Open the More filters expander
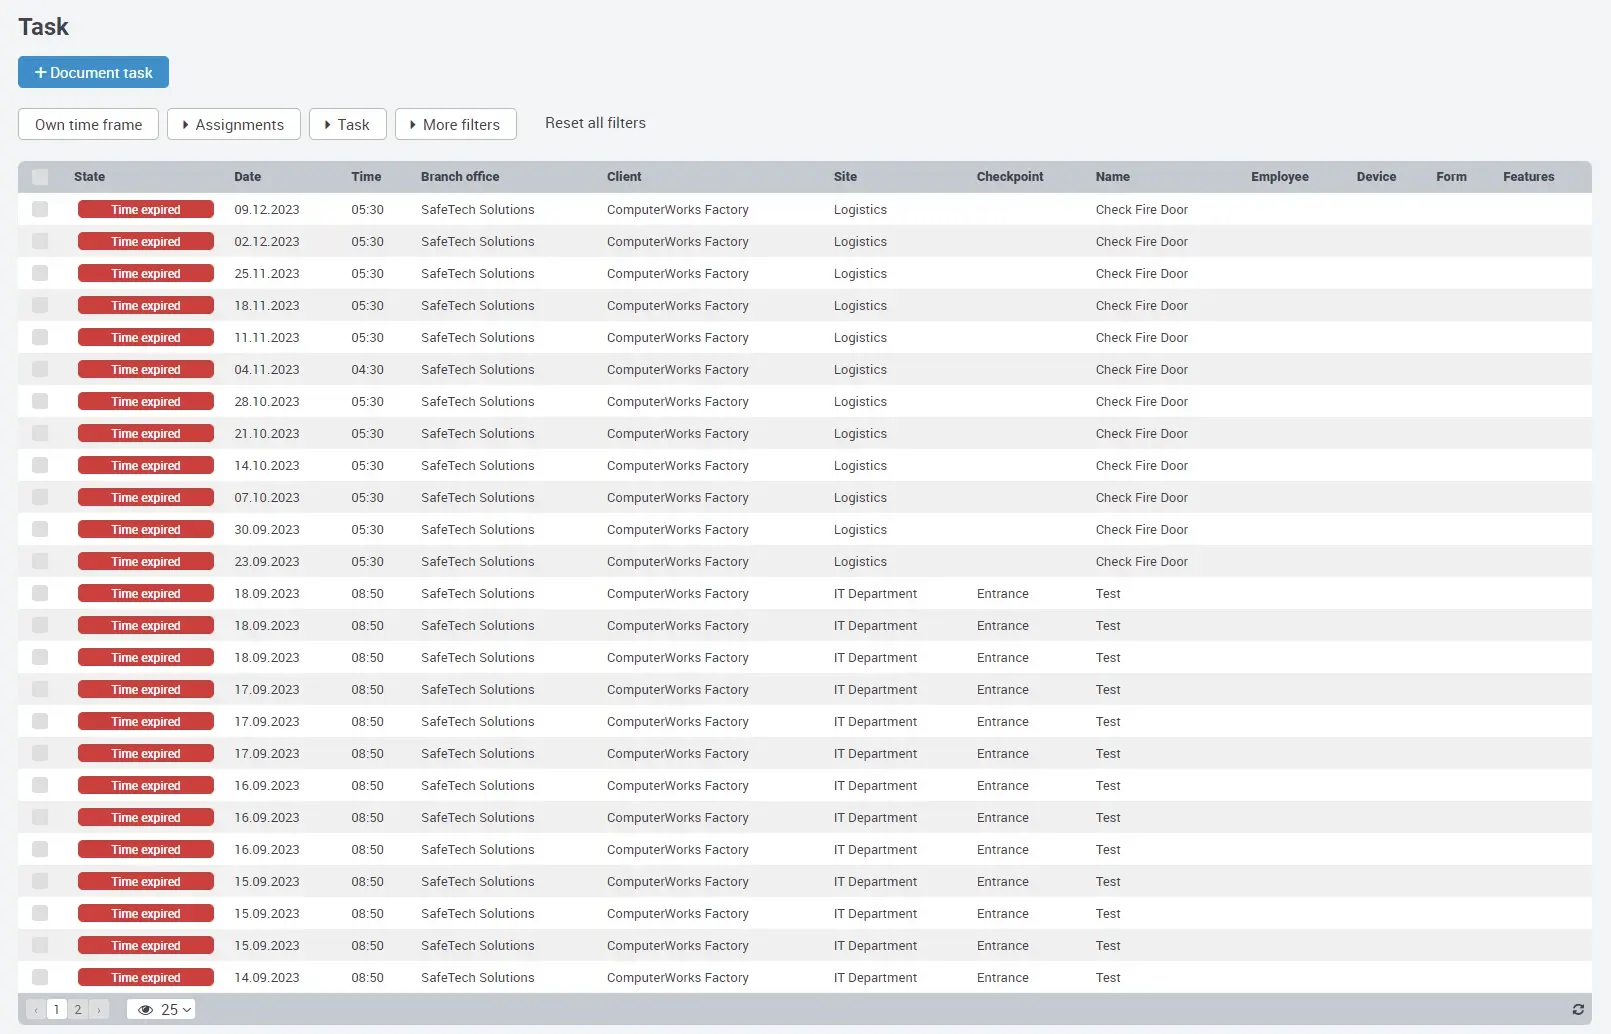Image resolution: width=1611 pixels, height=1034 pixels. (455, 125)
